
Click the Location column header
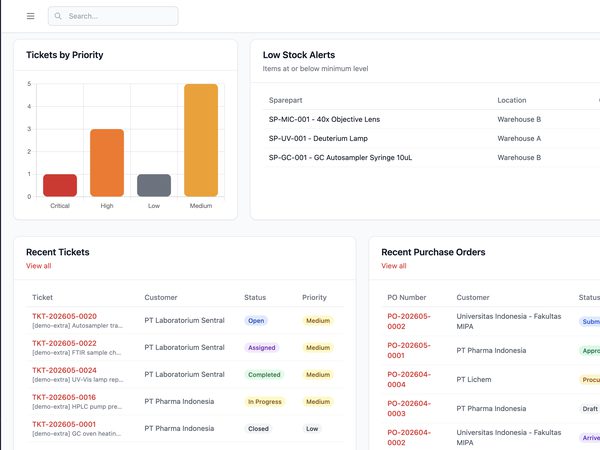(512, 100)
